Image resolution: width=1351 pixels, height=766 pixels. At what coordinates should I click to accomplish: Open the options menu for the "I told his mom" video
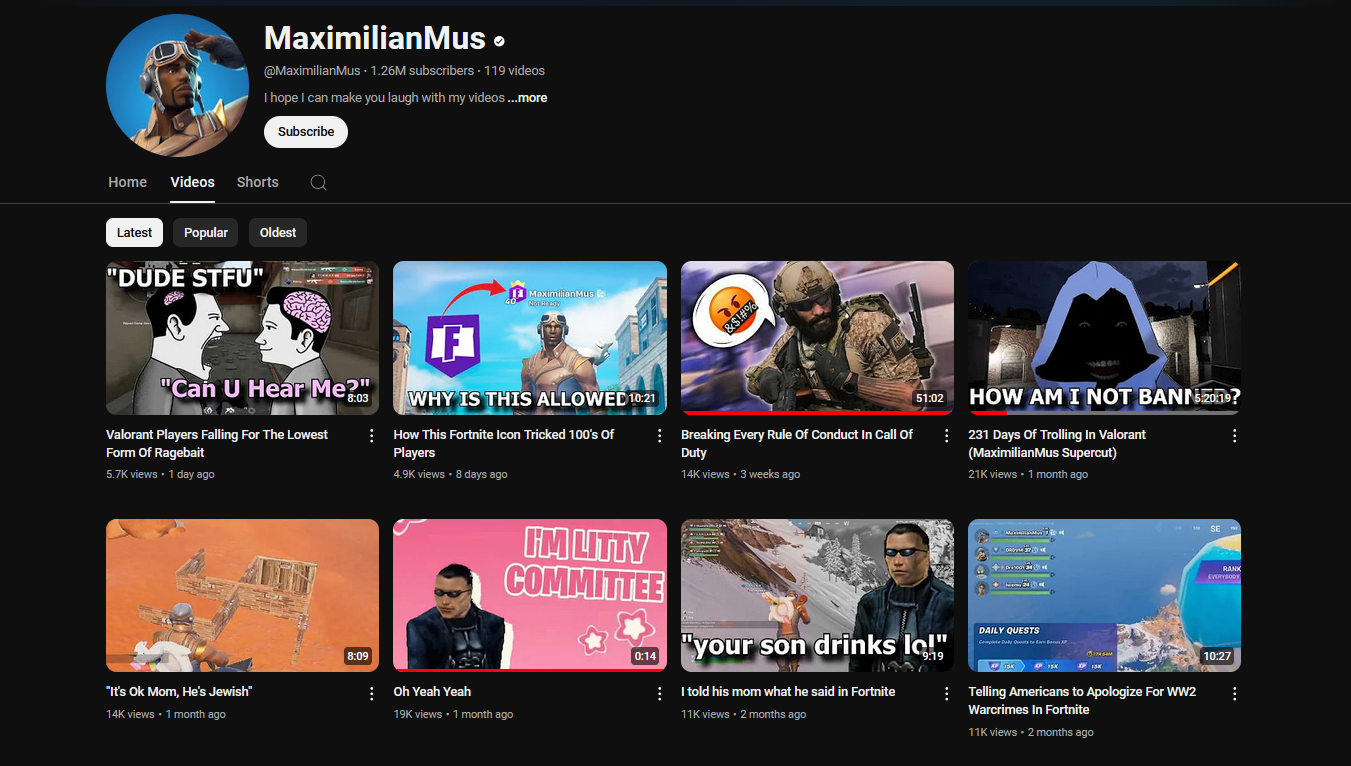(946, 693)
